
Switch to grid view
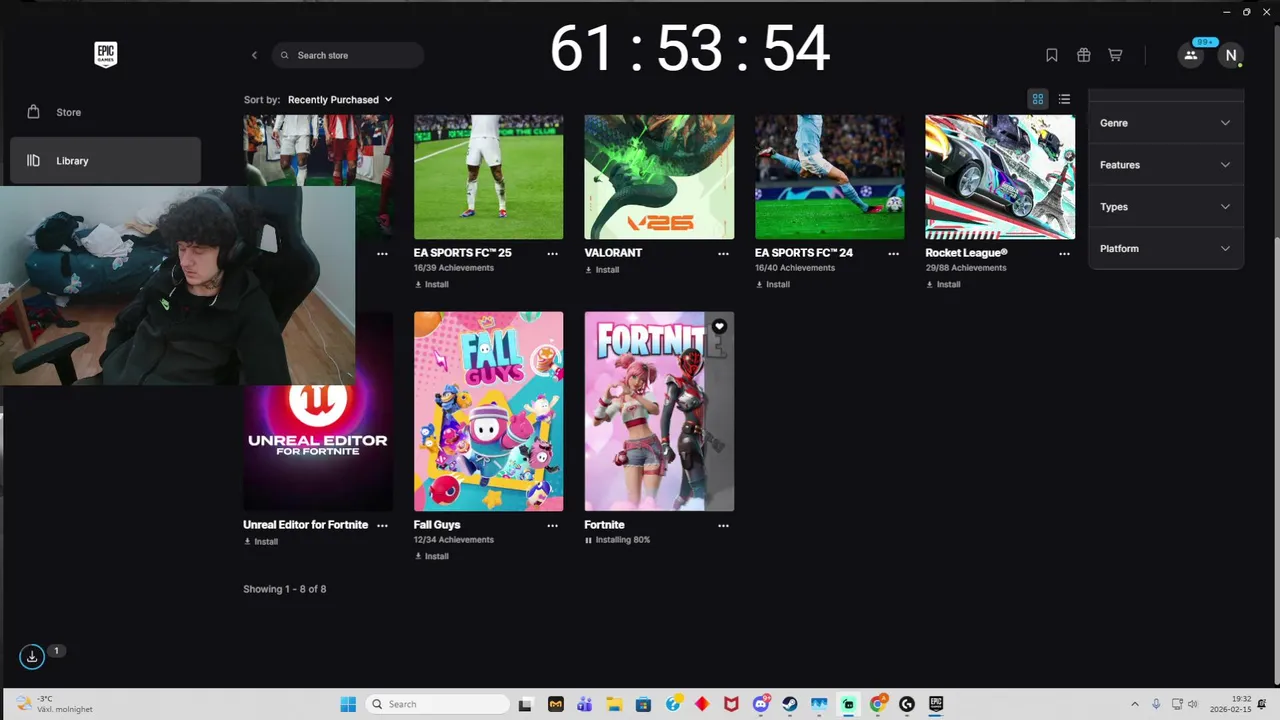[x=1038, y=99]
